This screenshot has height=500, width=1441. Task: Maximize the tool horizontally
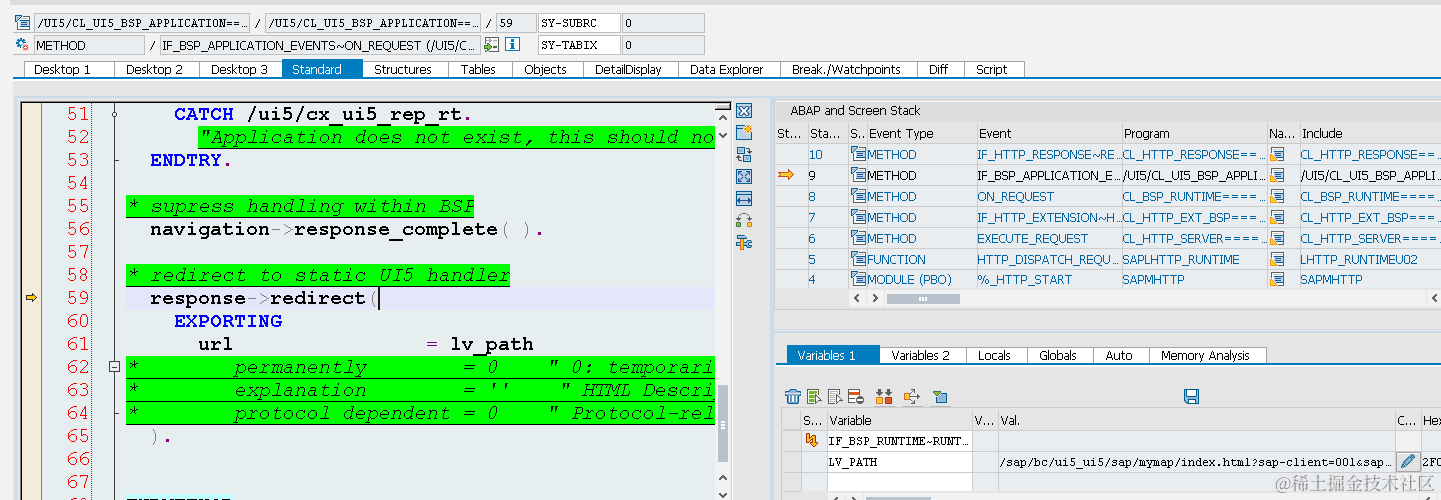pos(744,198)
